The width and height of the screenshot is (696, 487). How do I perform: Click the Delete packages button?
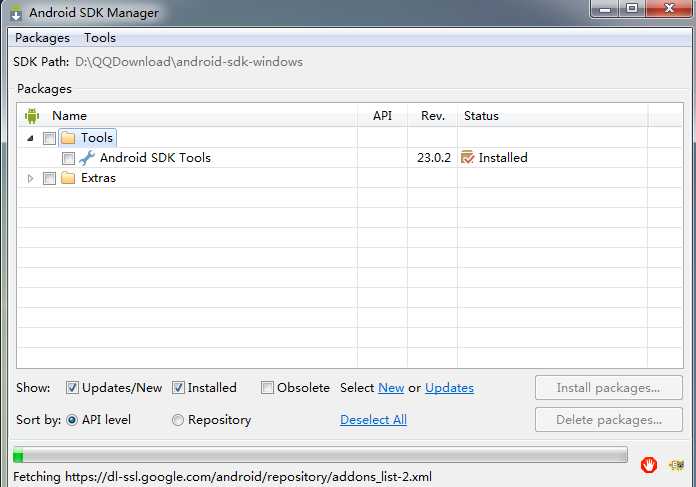[609, 420]
